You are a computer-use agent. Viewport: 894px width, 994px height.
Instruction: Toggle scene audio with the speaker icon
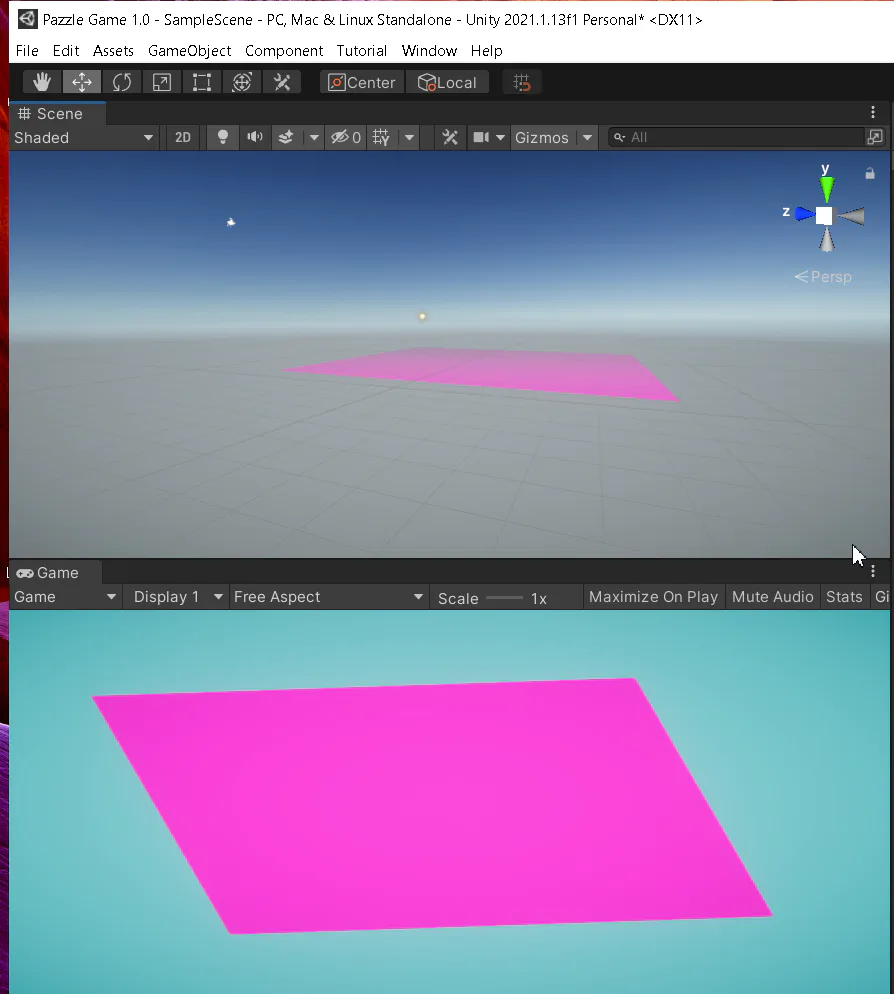click(255, 138)
